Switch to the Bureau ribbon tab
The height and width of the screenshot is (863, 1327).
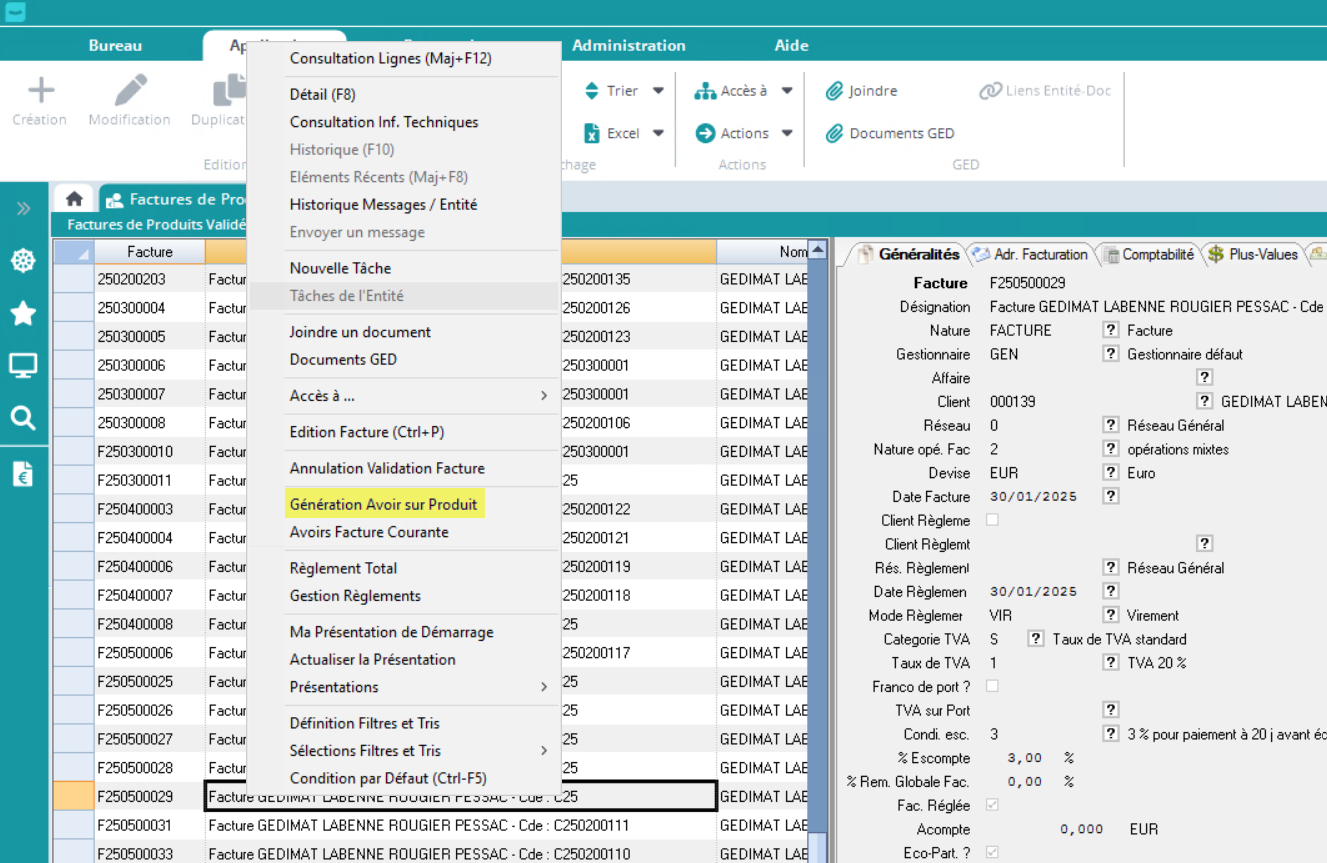pos(115,45)
